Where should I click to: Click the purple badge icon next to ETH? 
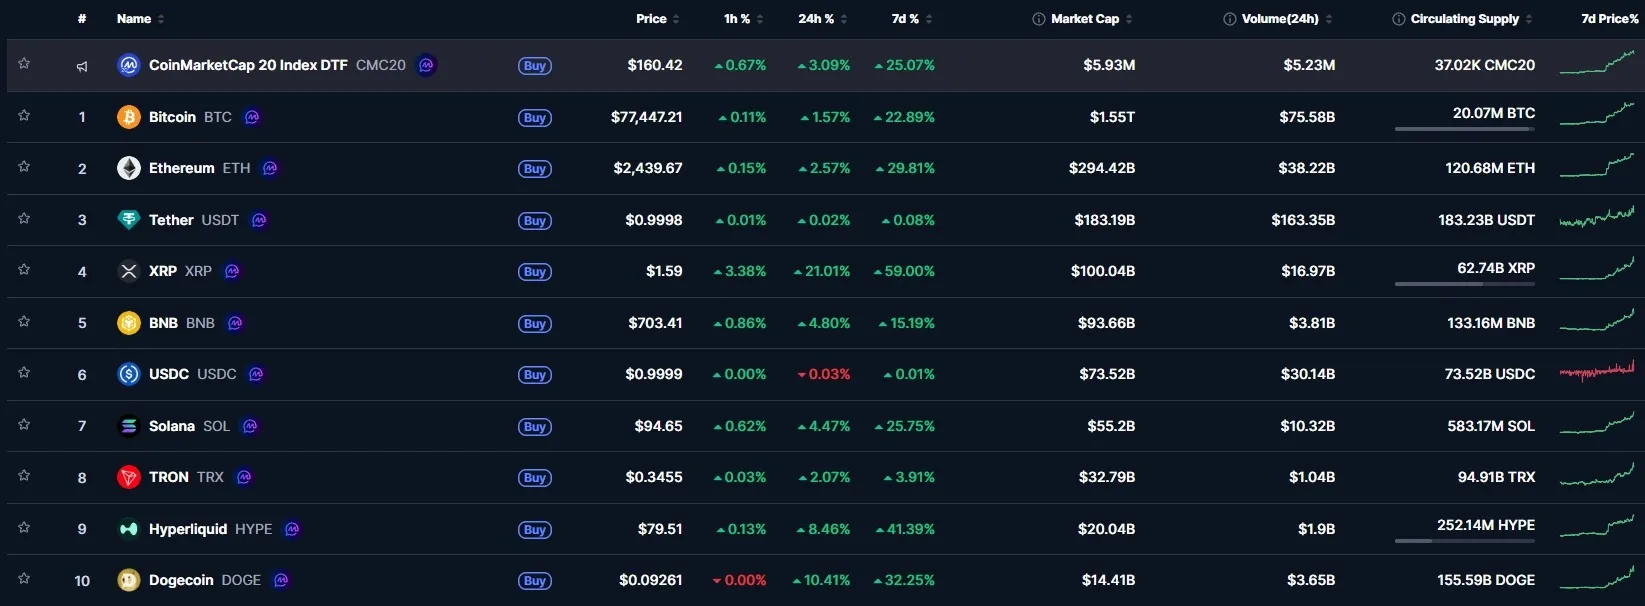click(270, 168)
